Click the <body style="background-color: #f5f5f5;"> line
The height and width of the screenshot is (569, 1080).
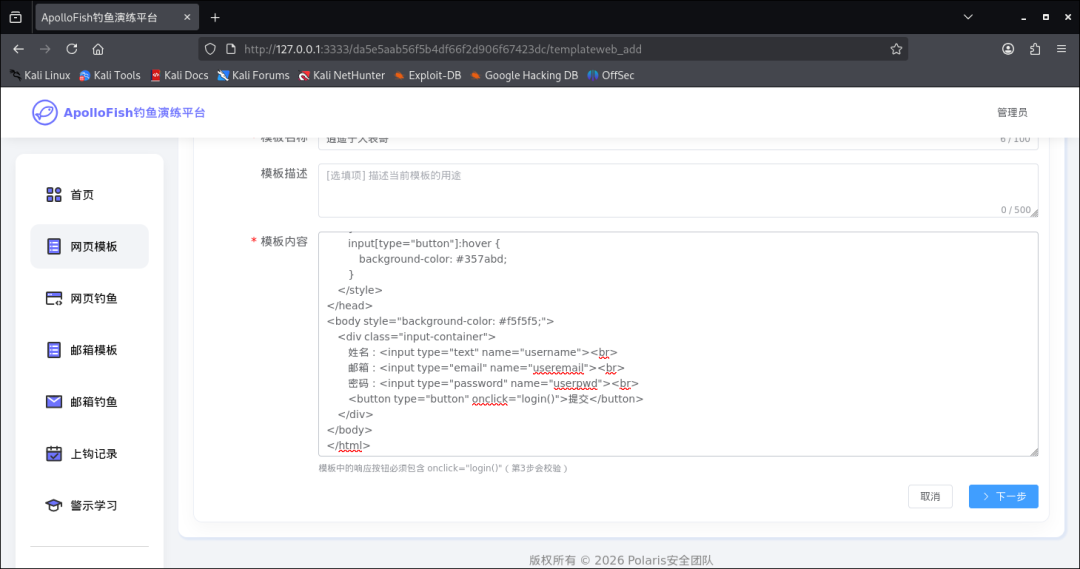(440, 321)
